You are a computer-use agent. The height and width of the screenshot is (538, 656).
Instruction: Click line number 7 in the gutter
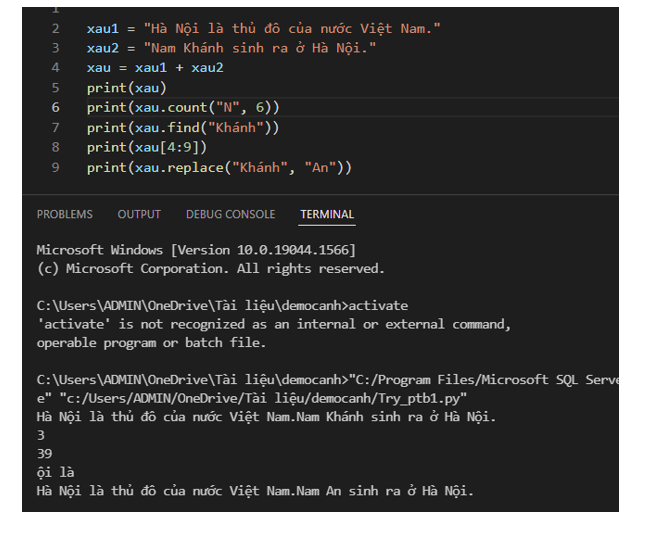[x=56, y=128]
